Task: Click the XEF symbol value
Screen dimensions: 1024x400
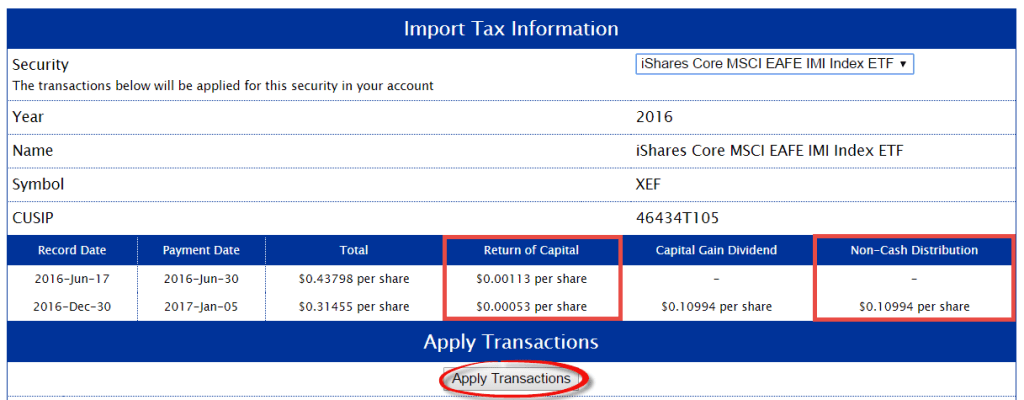Action: pyautogui.click(x=650, y=184)
